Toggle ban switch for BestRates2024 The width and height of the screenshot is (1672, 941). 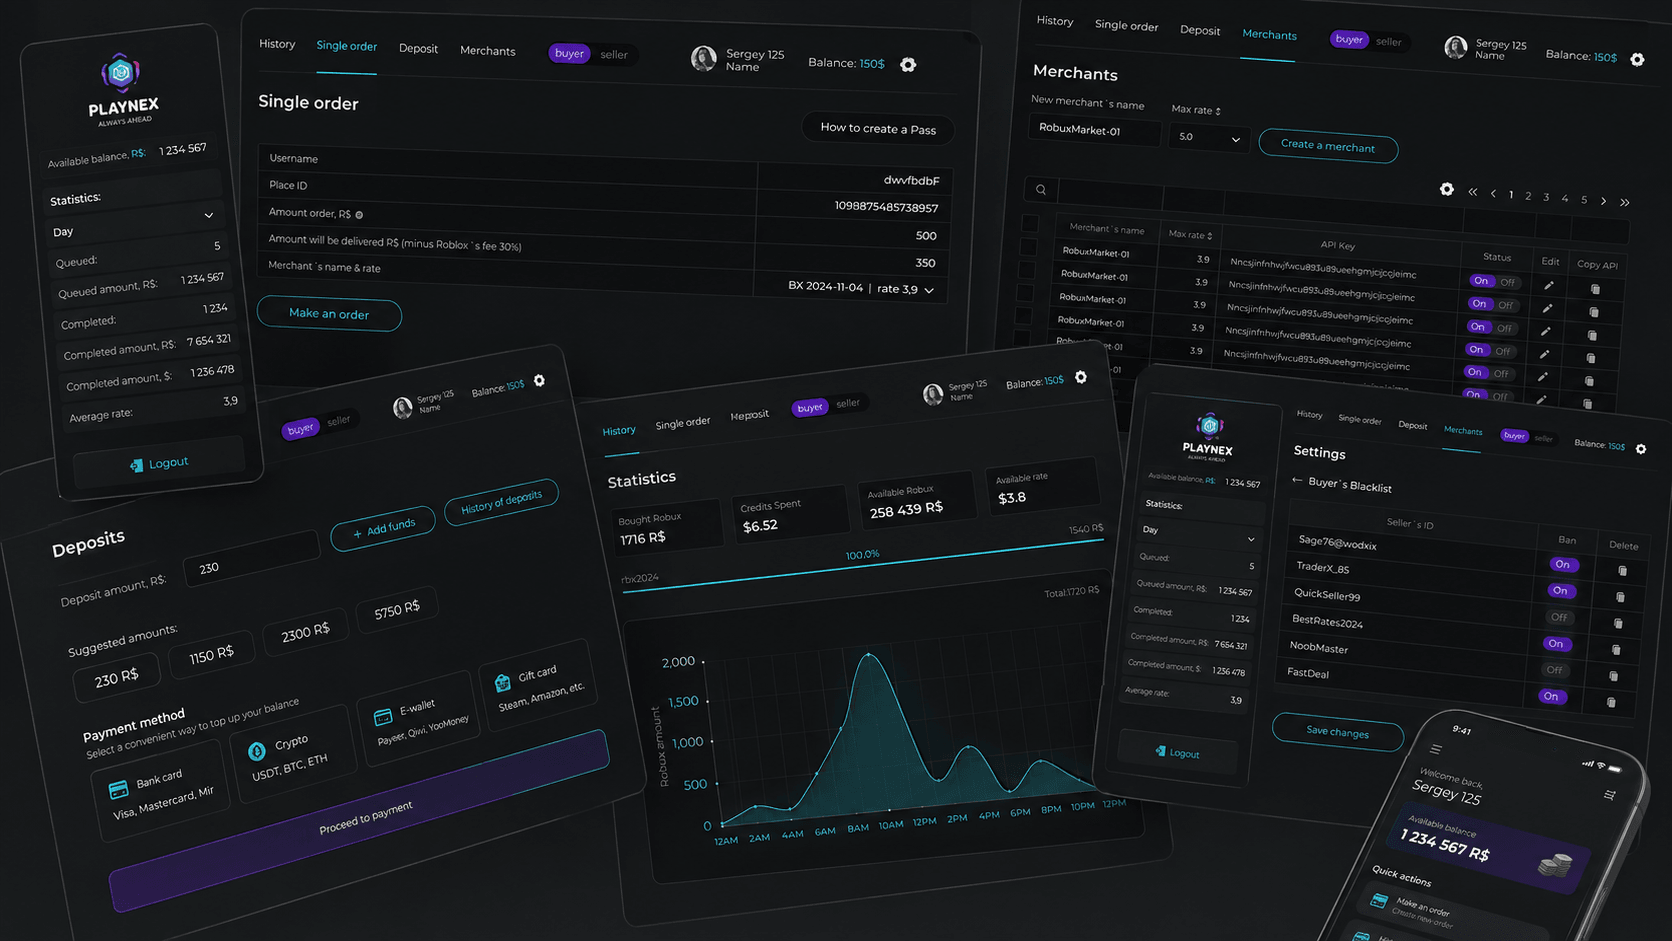(x=1559, y=617)
